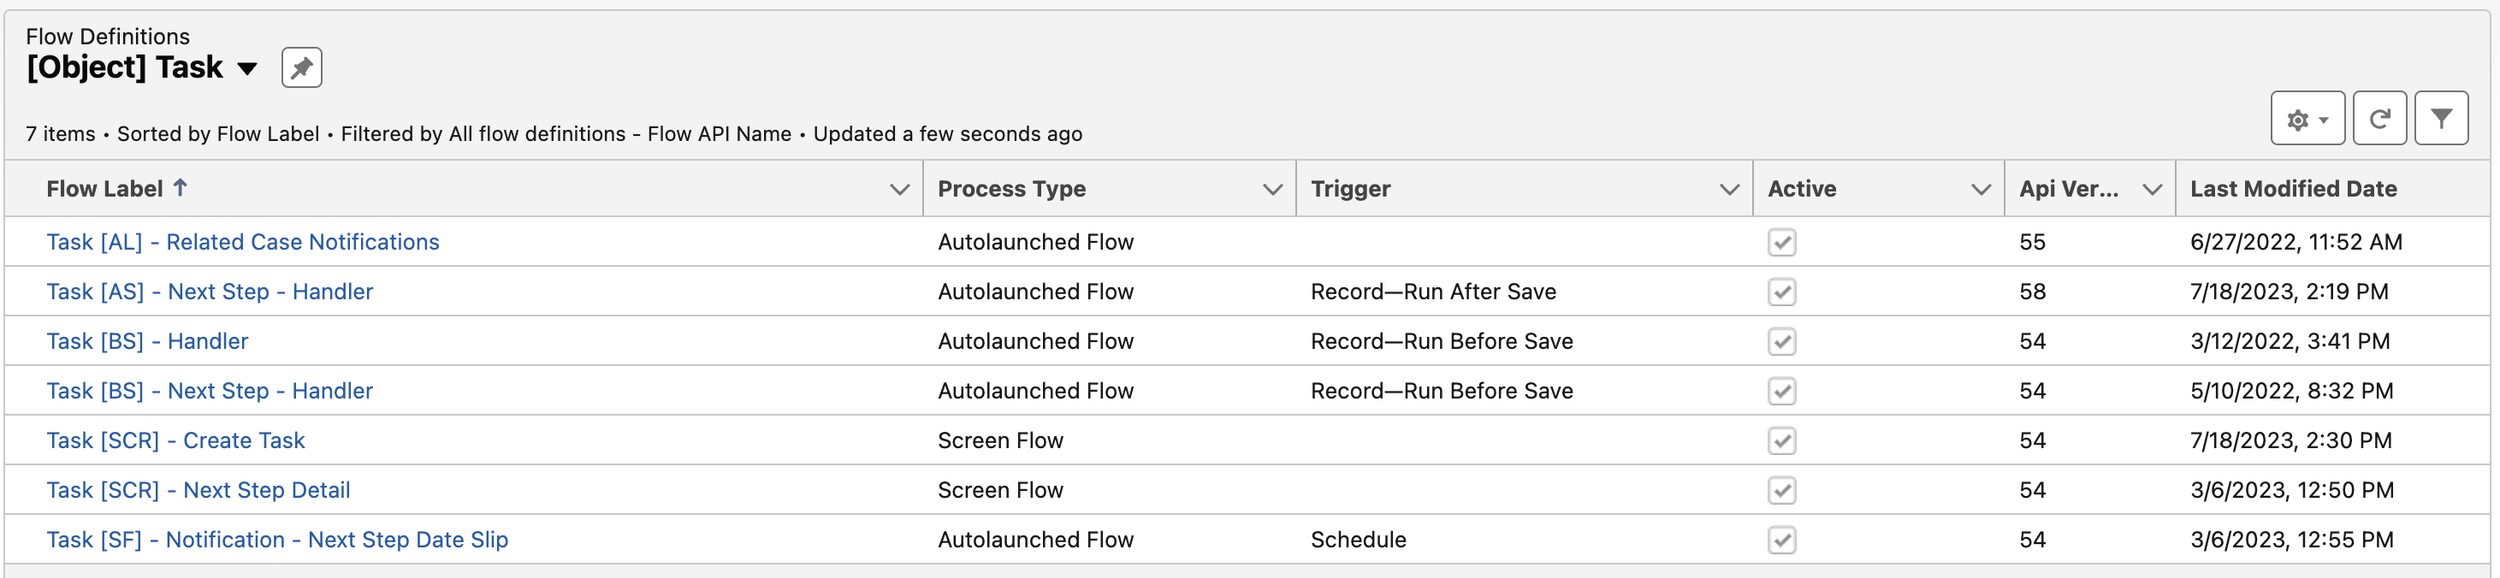This screenshot has height=578, width=2500.
Task: Show the list filters panel
Action: pyautogui.click(x=2441, y=119)
